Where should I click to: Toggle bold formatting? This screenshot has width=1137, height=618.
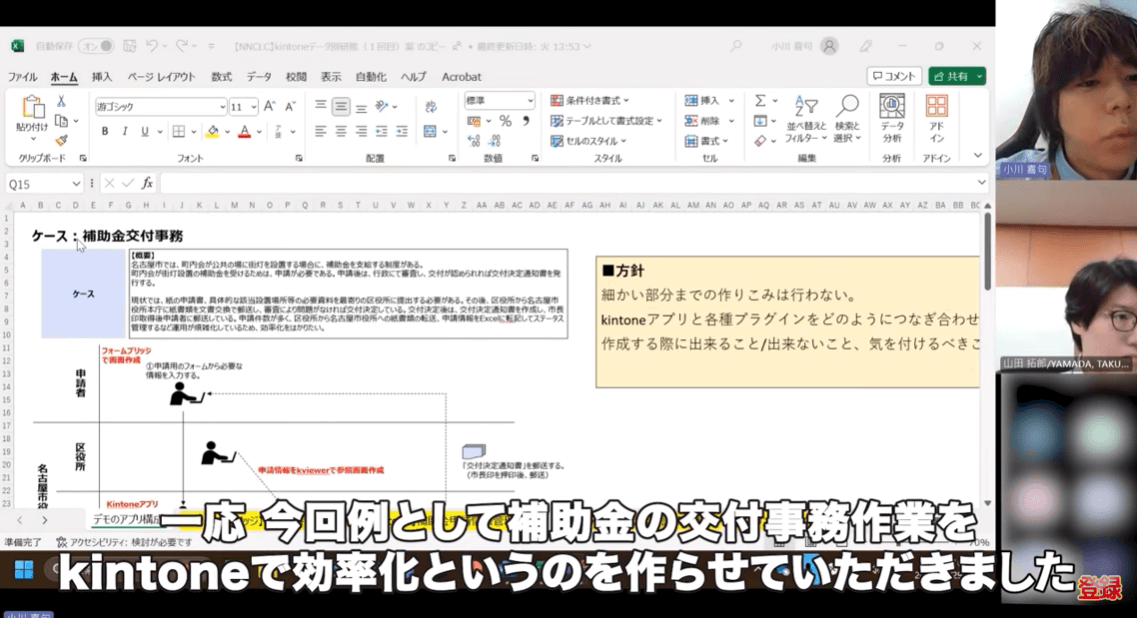click(105, 131)
